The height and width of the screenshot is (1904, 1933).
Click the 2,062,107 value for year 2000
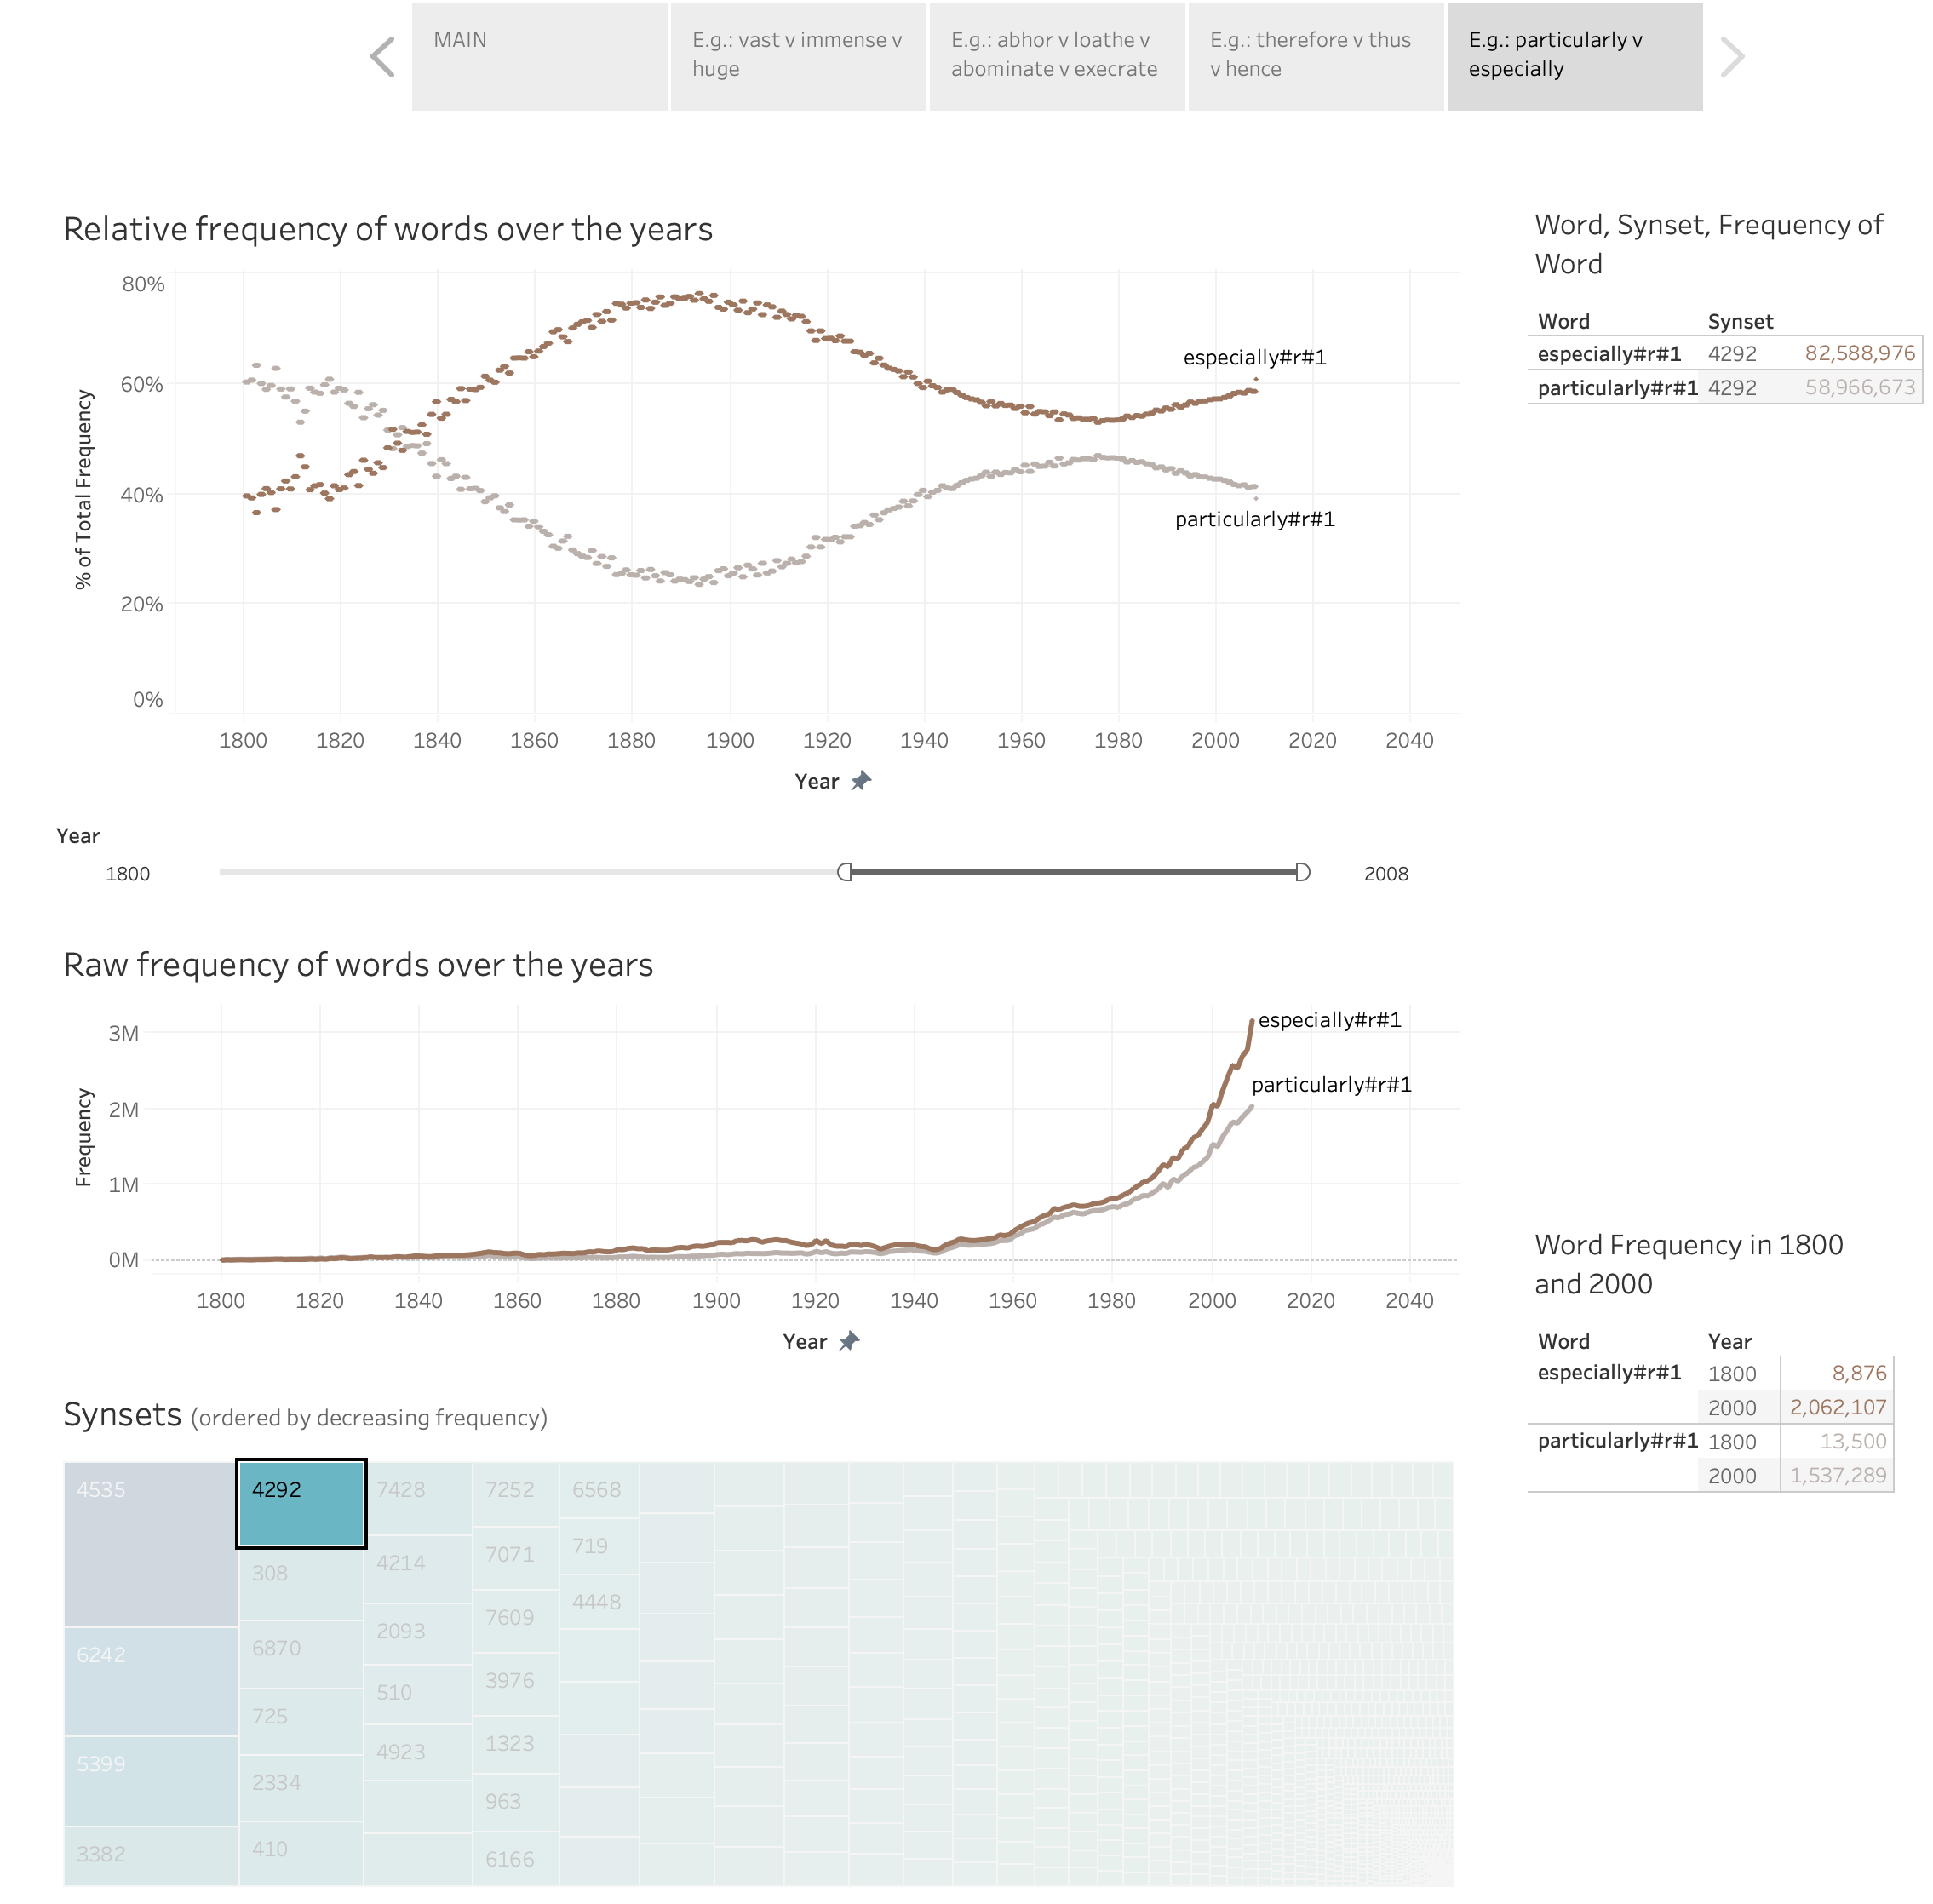(x=1837, y=1407)
